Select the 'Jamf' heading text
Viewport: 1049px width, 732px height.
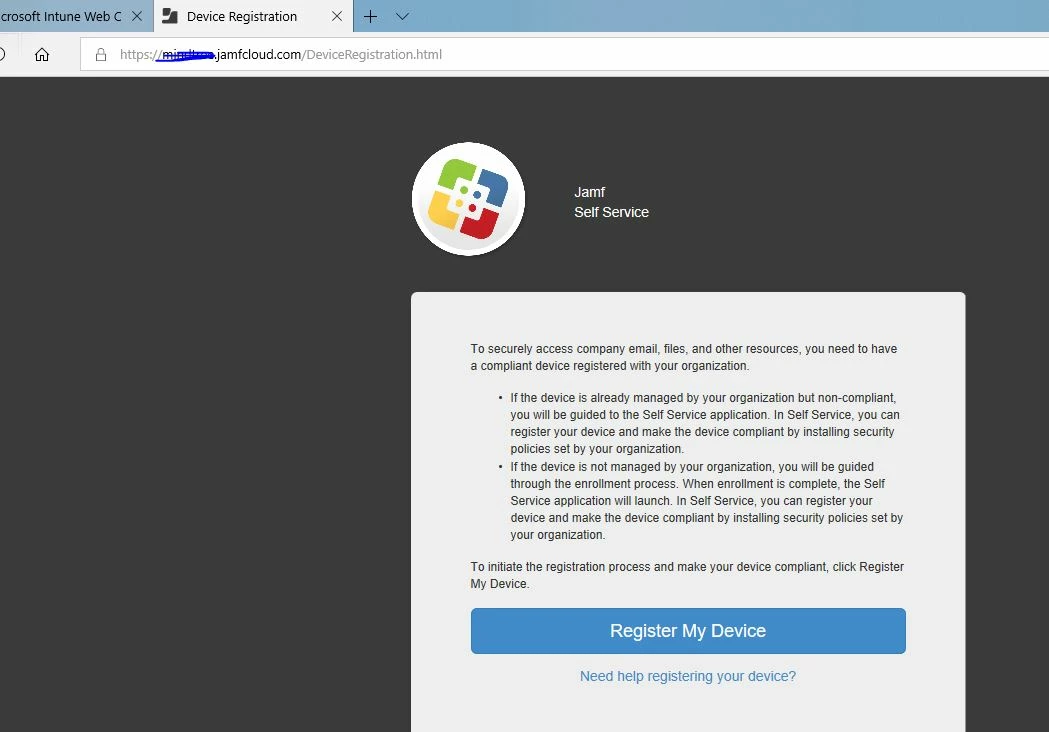point(589,192)
